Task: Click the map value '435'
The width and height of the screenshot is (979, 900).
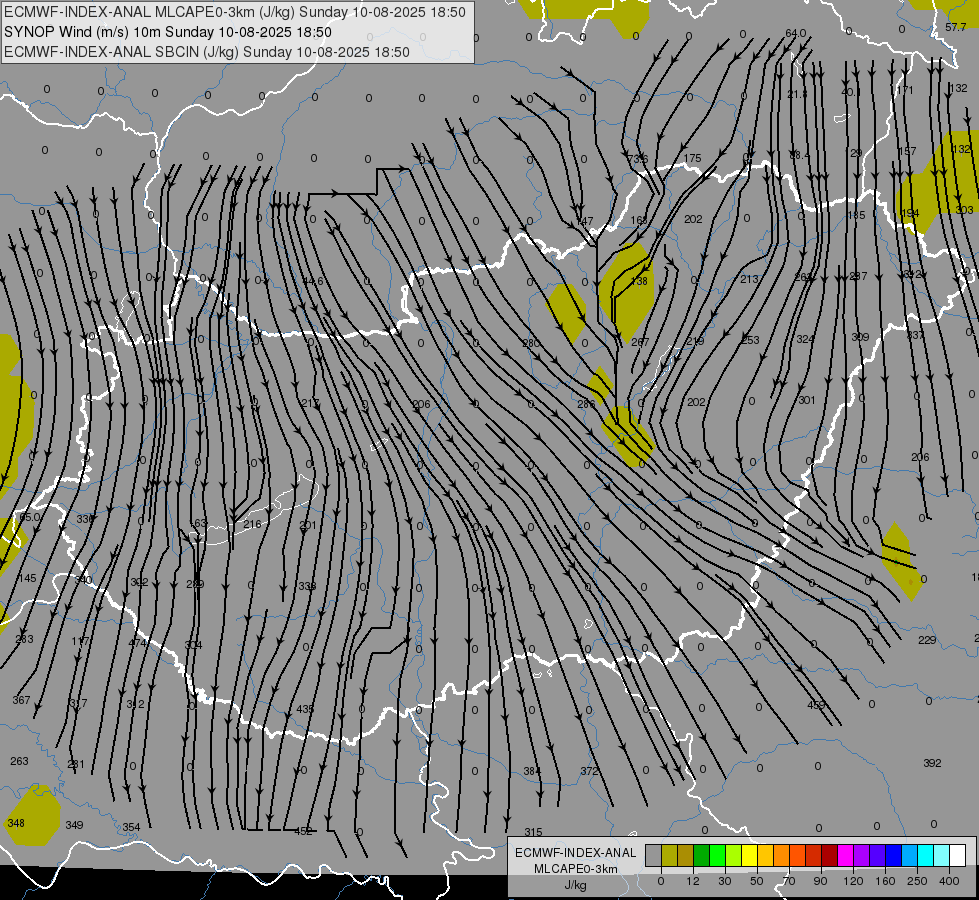Action: (x=305, y=709)
